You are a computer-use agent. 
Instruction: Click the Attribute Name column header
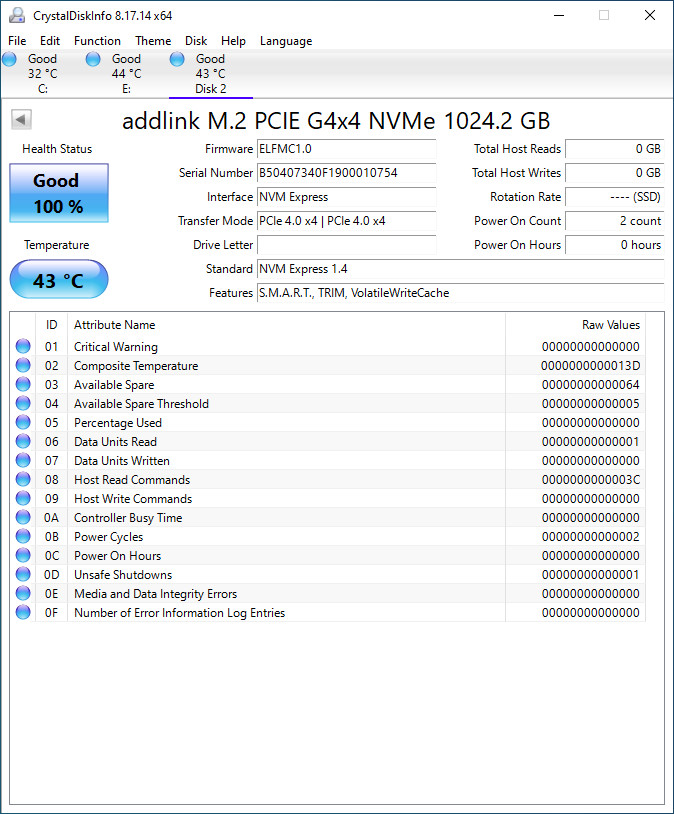click(286, 324)
